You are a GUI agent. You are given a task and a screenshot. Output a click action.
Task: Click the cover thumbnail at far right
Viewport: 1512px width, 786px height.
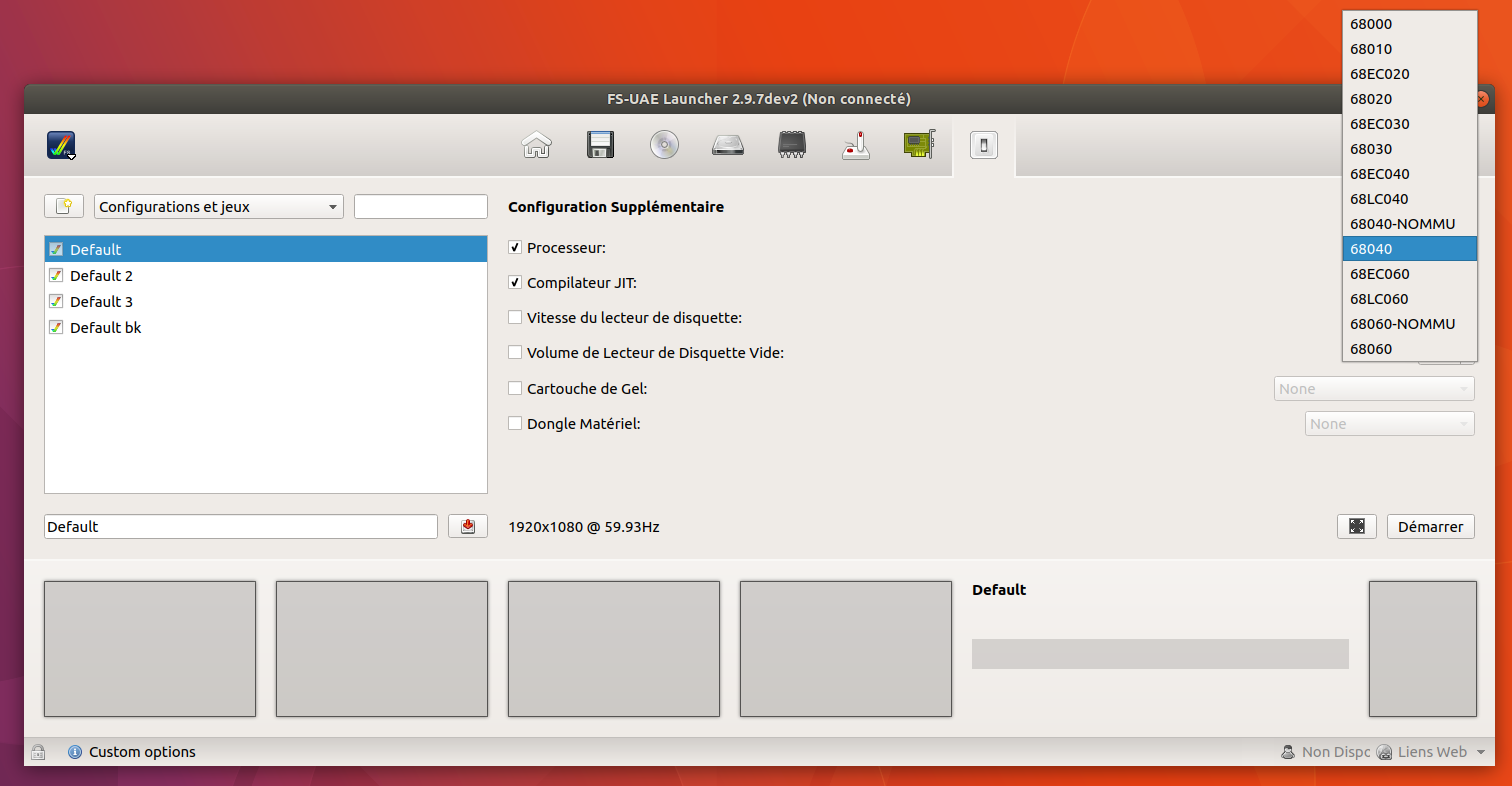1423,649
